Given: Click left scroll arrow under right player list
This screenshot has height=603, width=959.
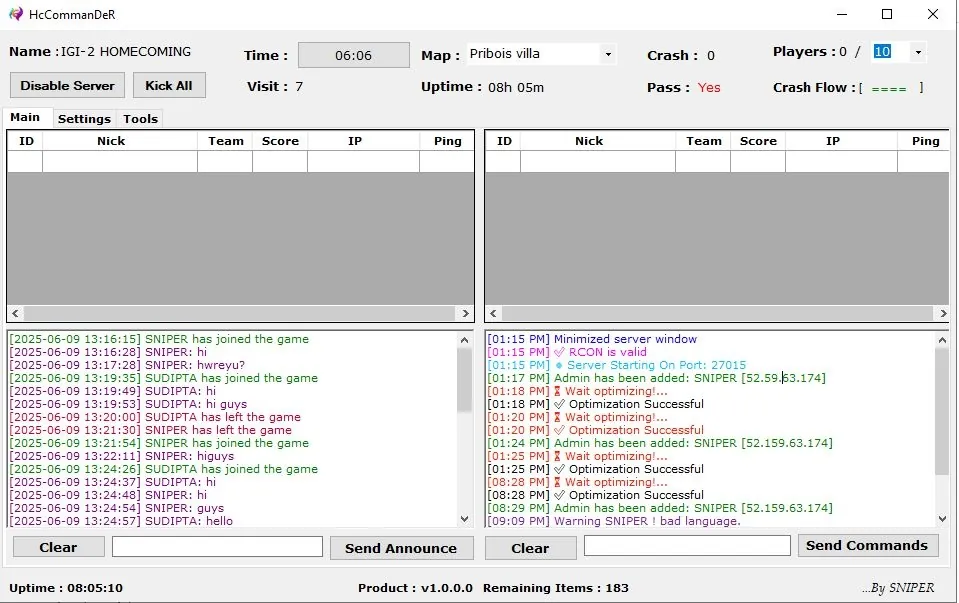Looking at the screenshot, I should click(x=491, y=312).
